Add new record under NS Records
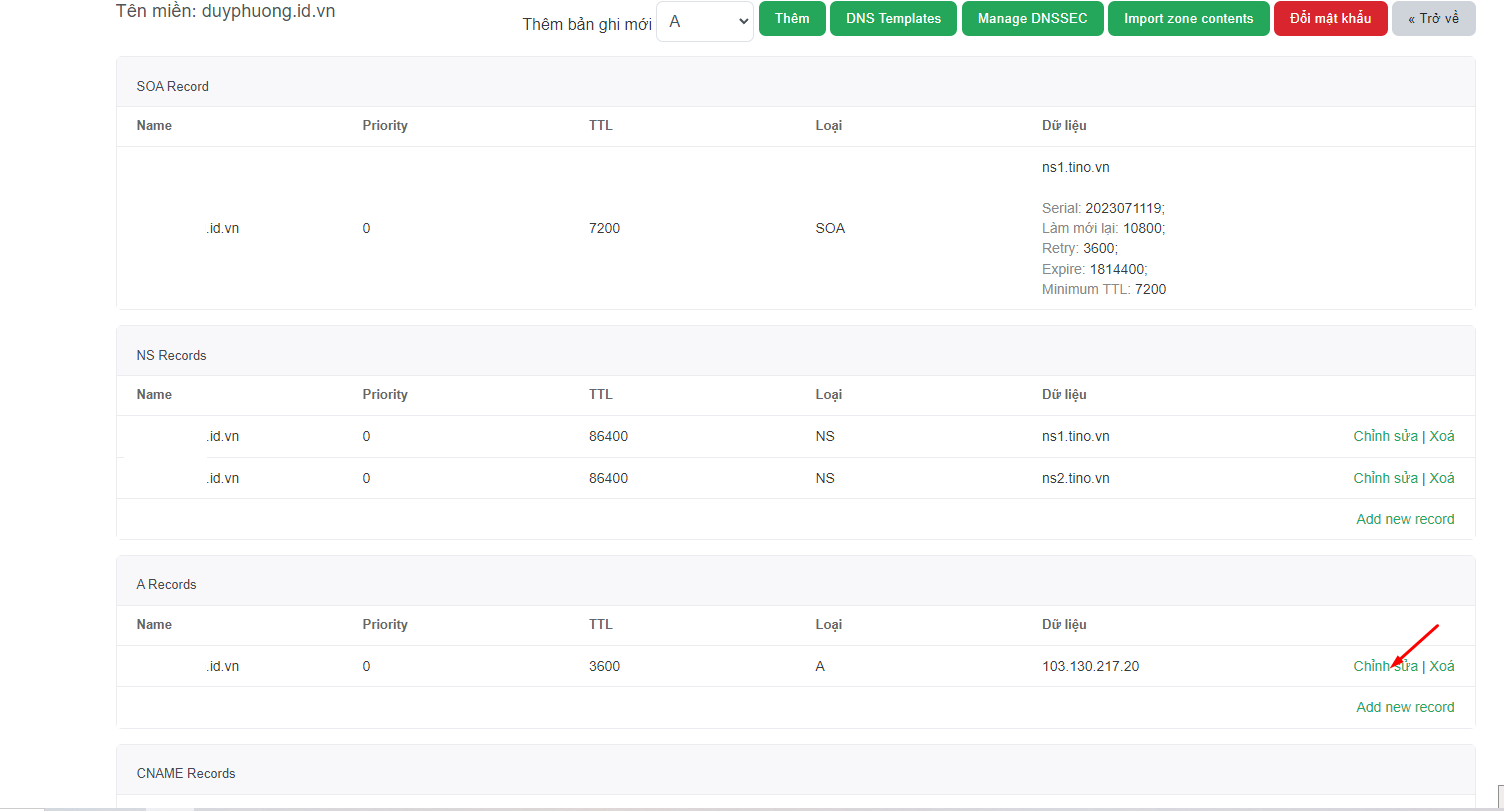This screenshot has height=811, width=1504. (1405, 519)
